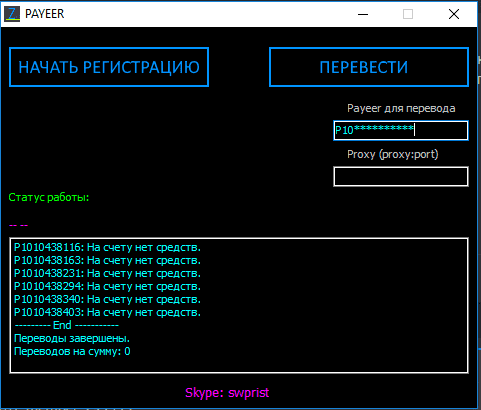
Task: Click the 'Proxy (proxy:port)' label
Action: click(x=393, y=154)
